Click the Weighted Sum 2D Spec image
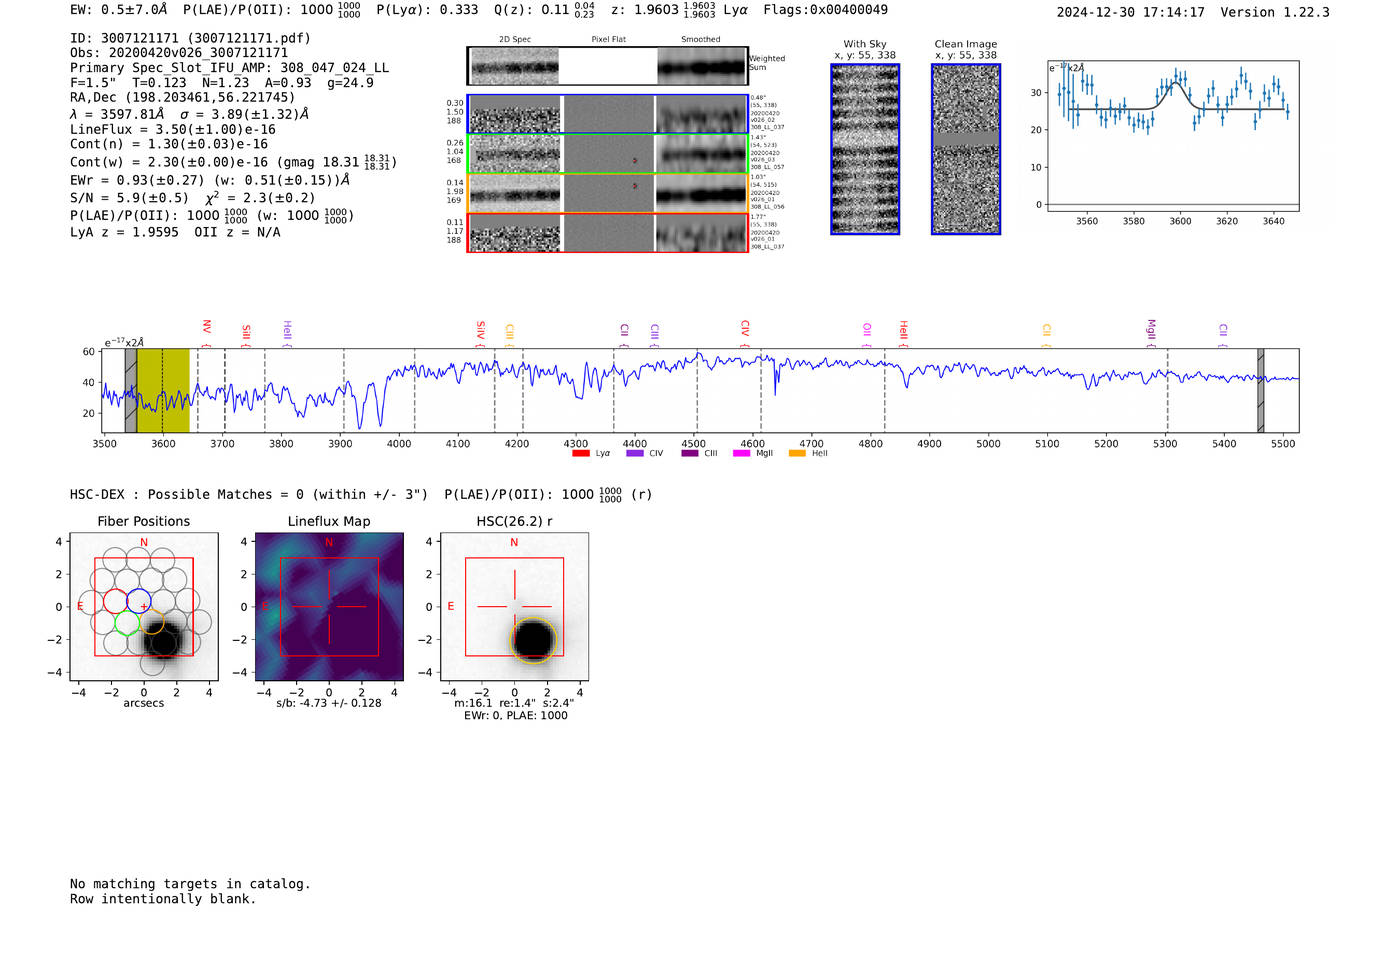The height and width of the screenshot is (953, 1400). coord(514,66)
